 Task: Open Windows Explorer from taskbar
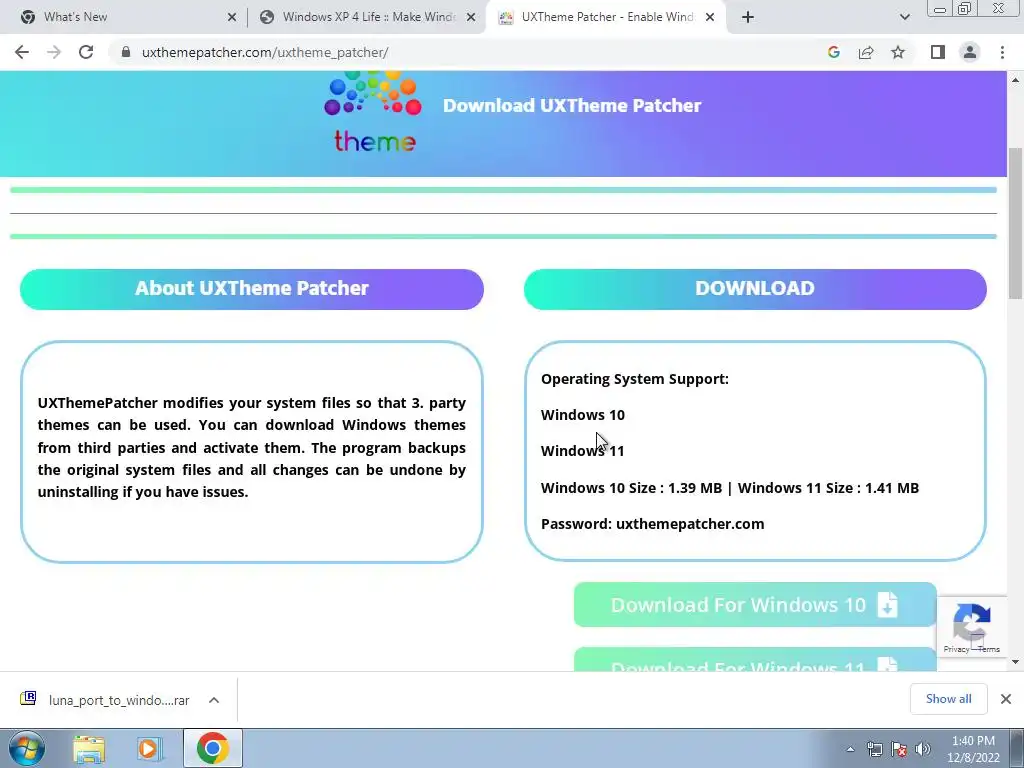tap(89, 748)
